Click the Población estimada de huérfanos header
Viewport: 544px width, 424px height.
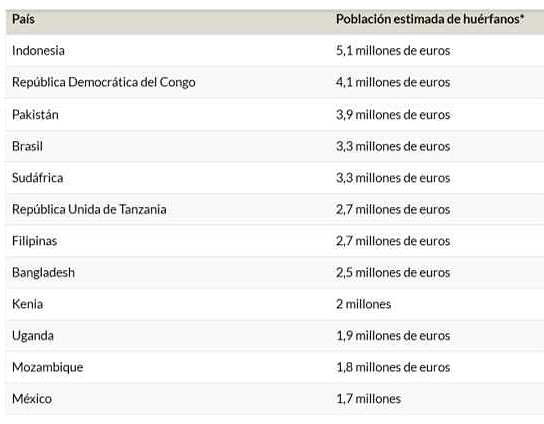coord(430,19)
